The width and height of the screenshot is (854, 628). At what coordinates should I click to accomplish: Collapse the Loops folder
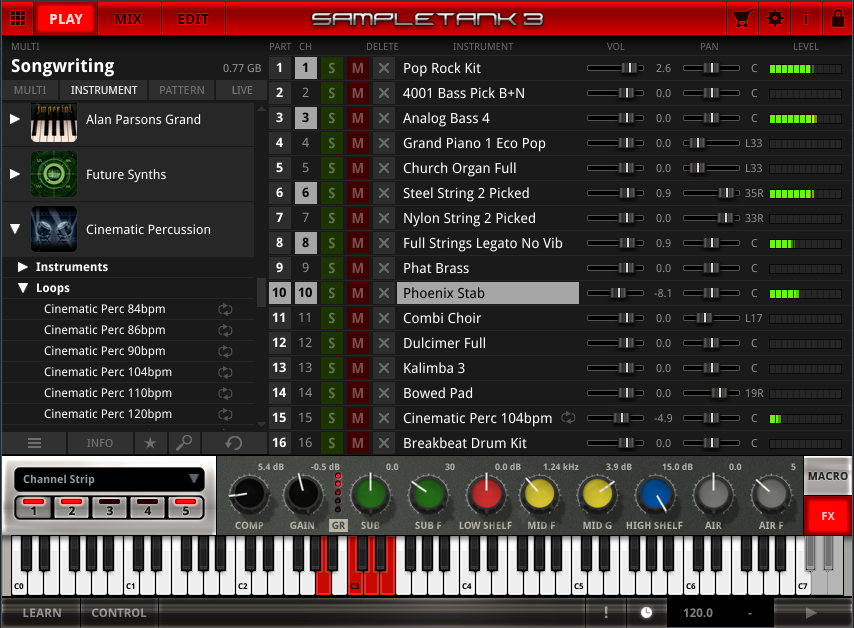24,288
